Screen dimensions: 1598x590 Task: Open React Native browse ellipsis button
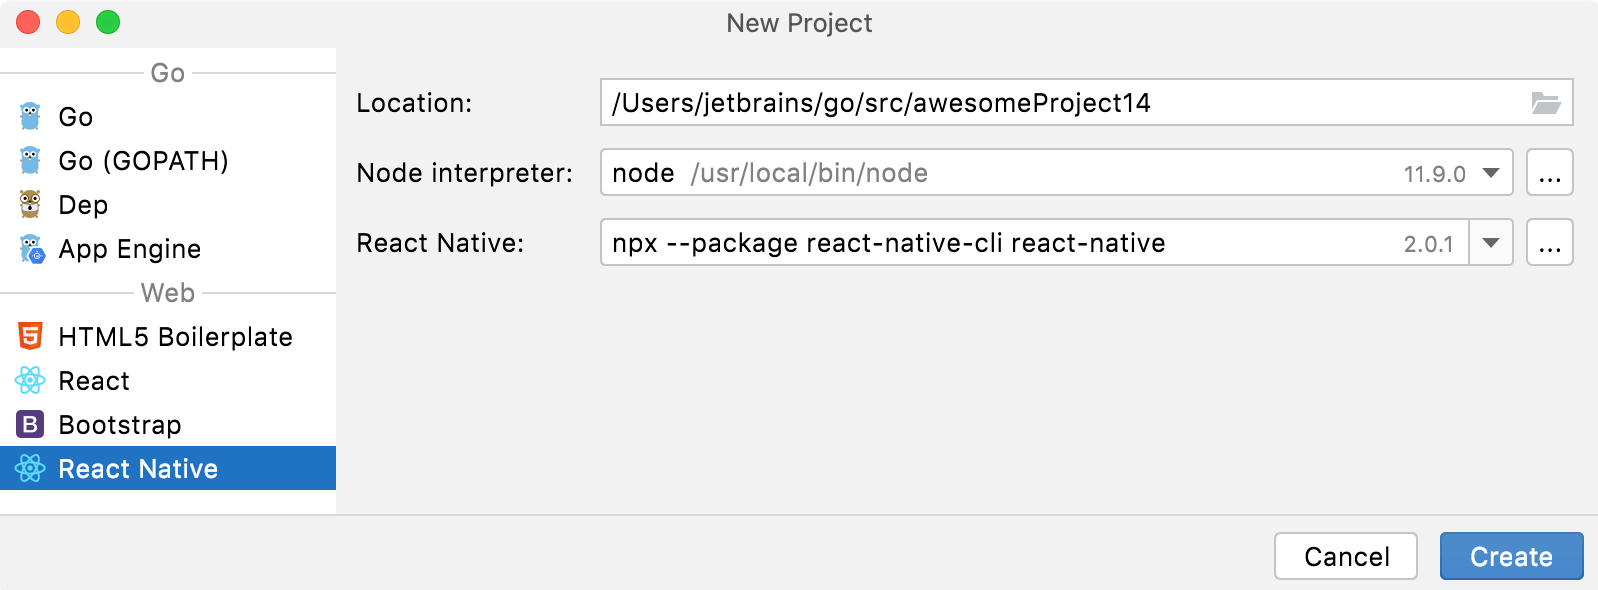1550,243
